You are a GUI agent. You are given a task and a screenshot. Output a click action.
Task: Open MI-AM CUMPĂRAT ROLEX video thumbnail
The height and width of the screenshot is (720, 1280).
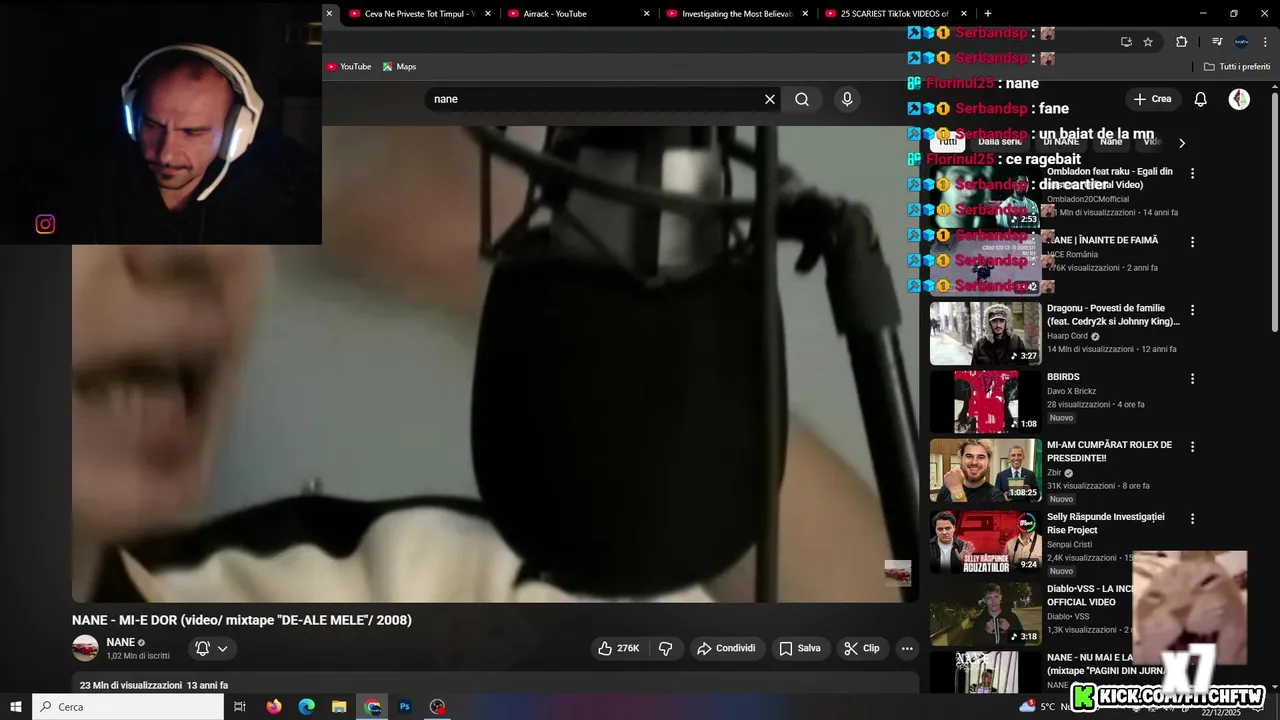(x=986, y=470)
